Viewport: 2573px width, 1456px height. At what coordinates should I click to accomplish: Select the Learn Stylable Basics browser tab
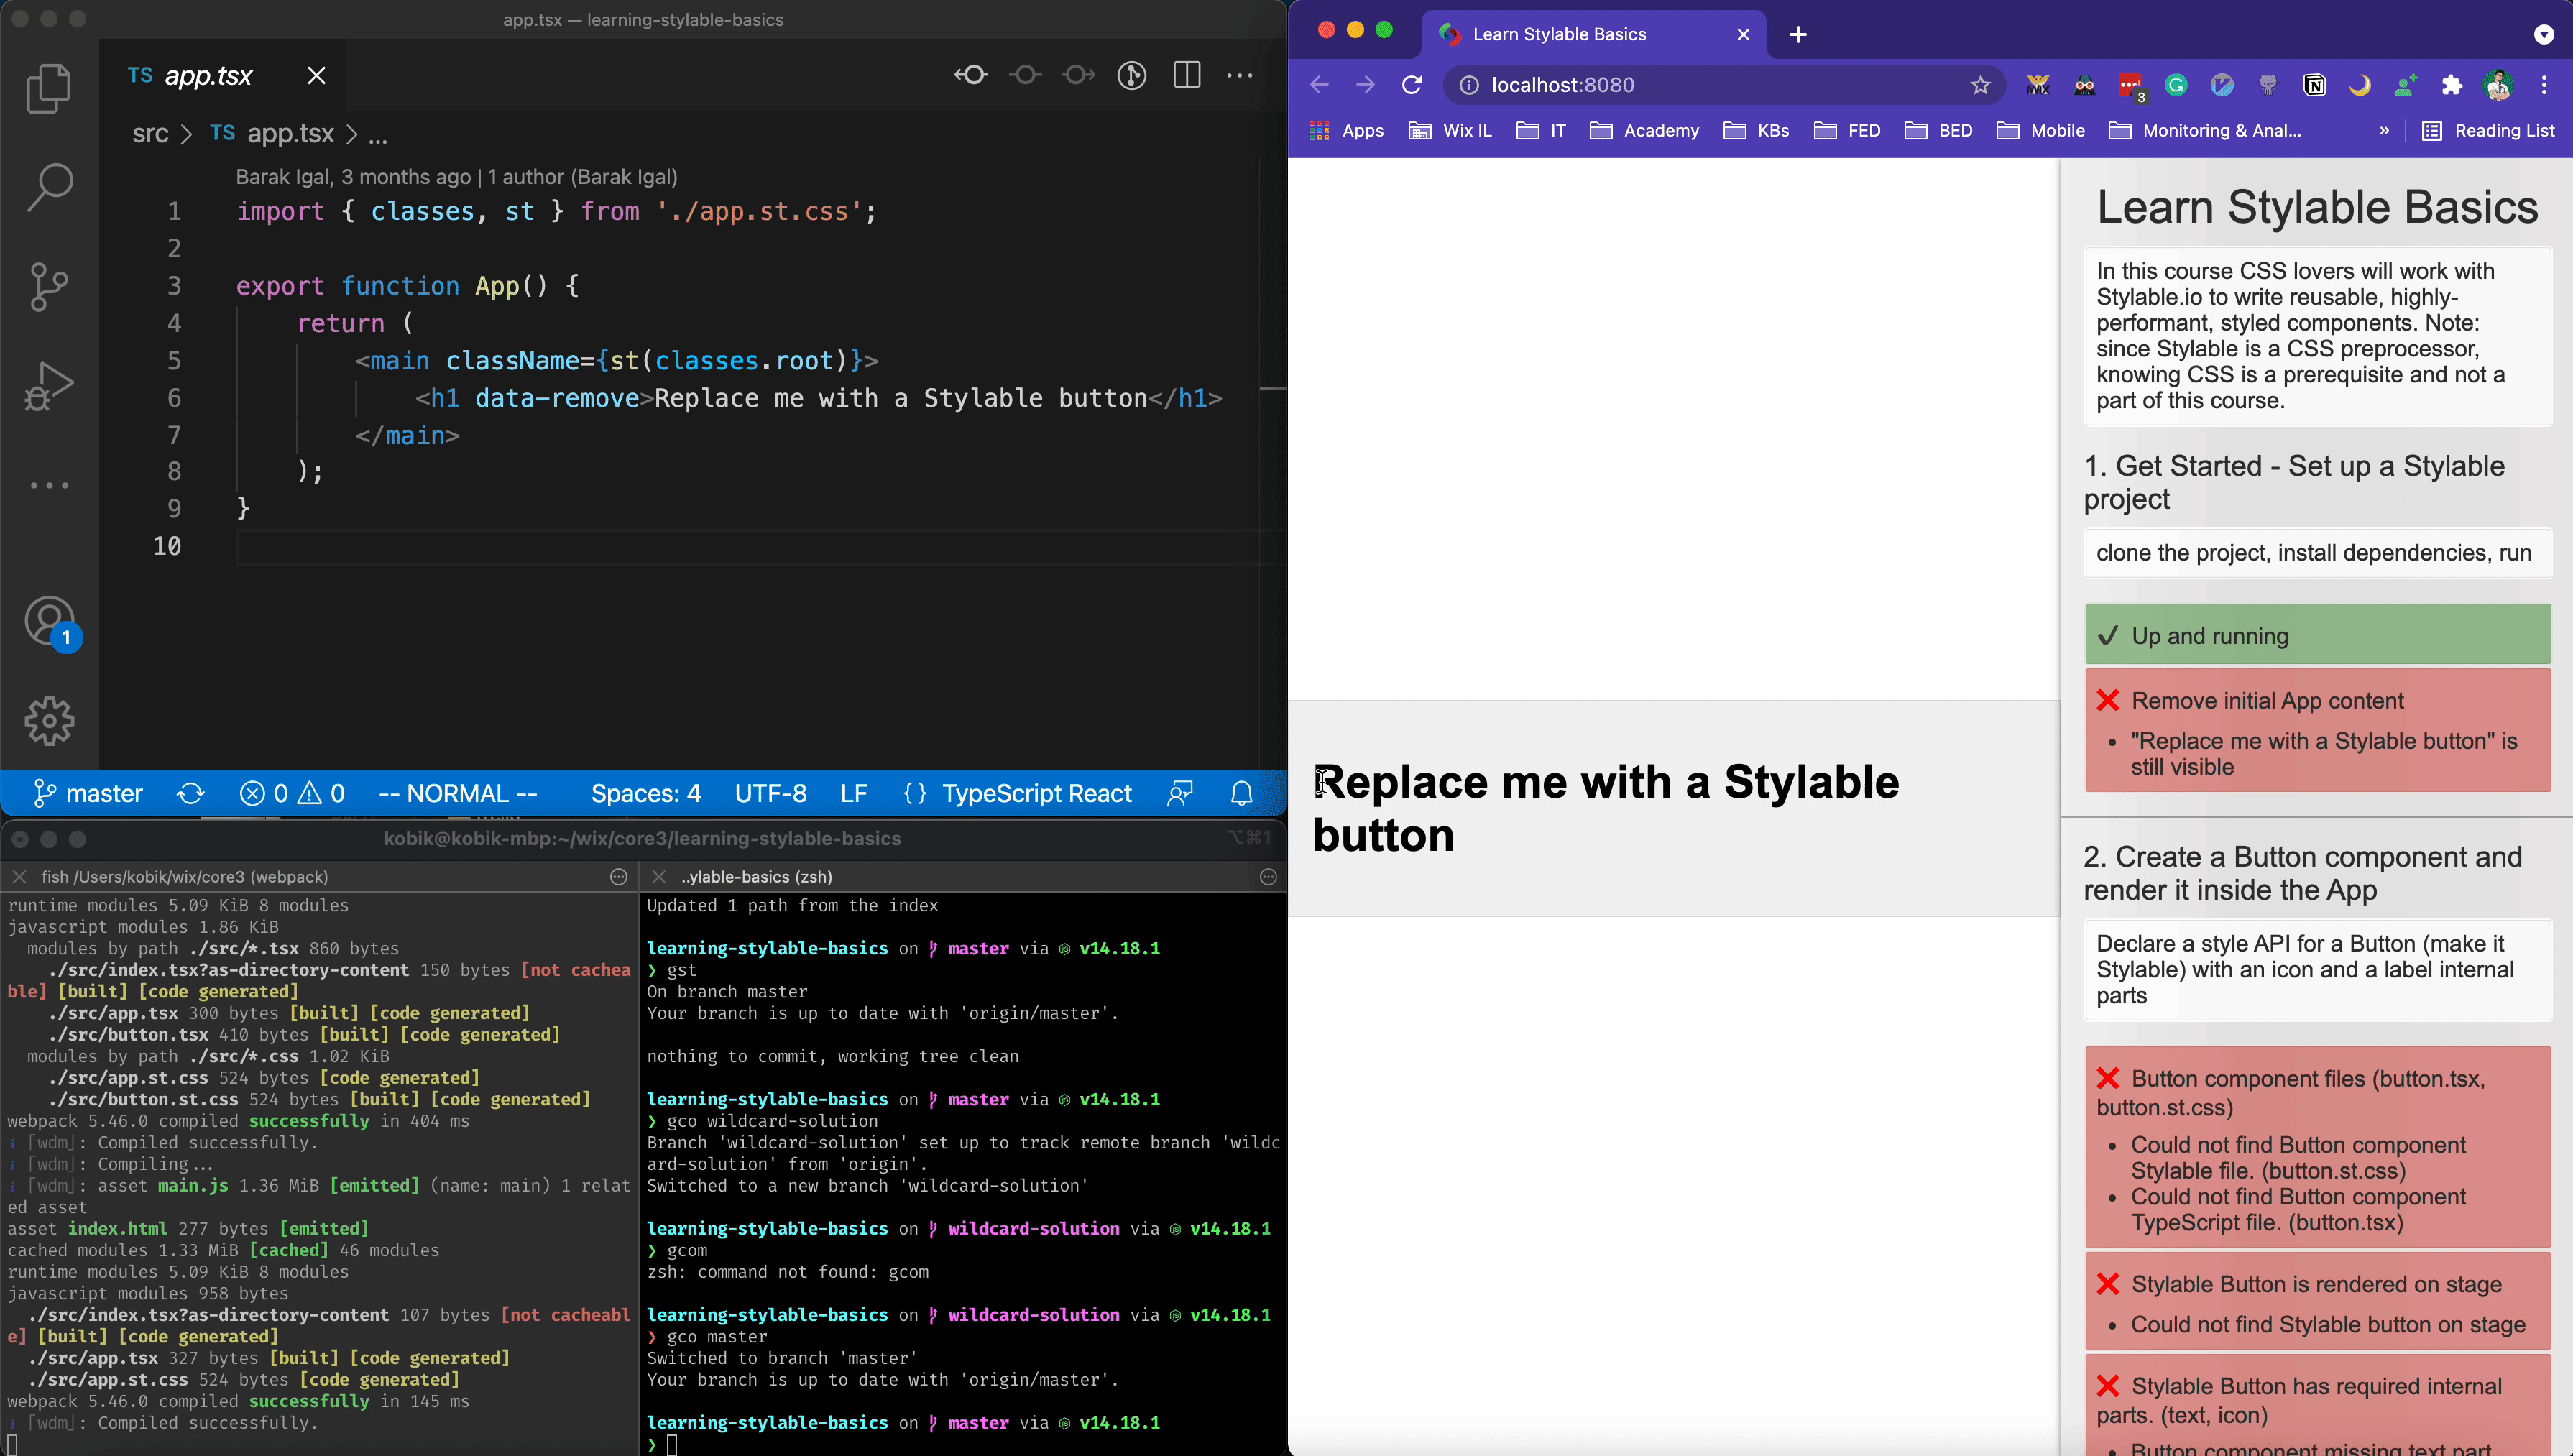(x=1595, y=34)
